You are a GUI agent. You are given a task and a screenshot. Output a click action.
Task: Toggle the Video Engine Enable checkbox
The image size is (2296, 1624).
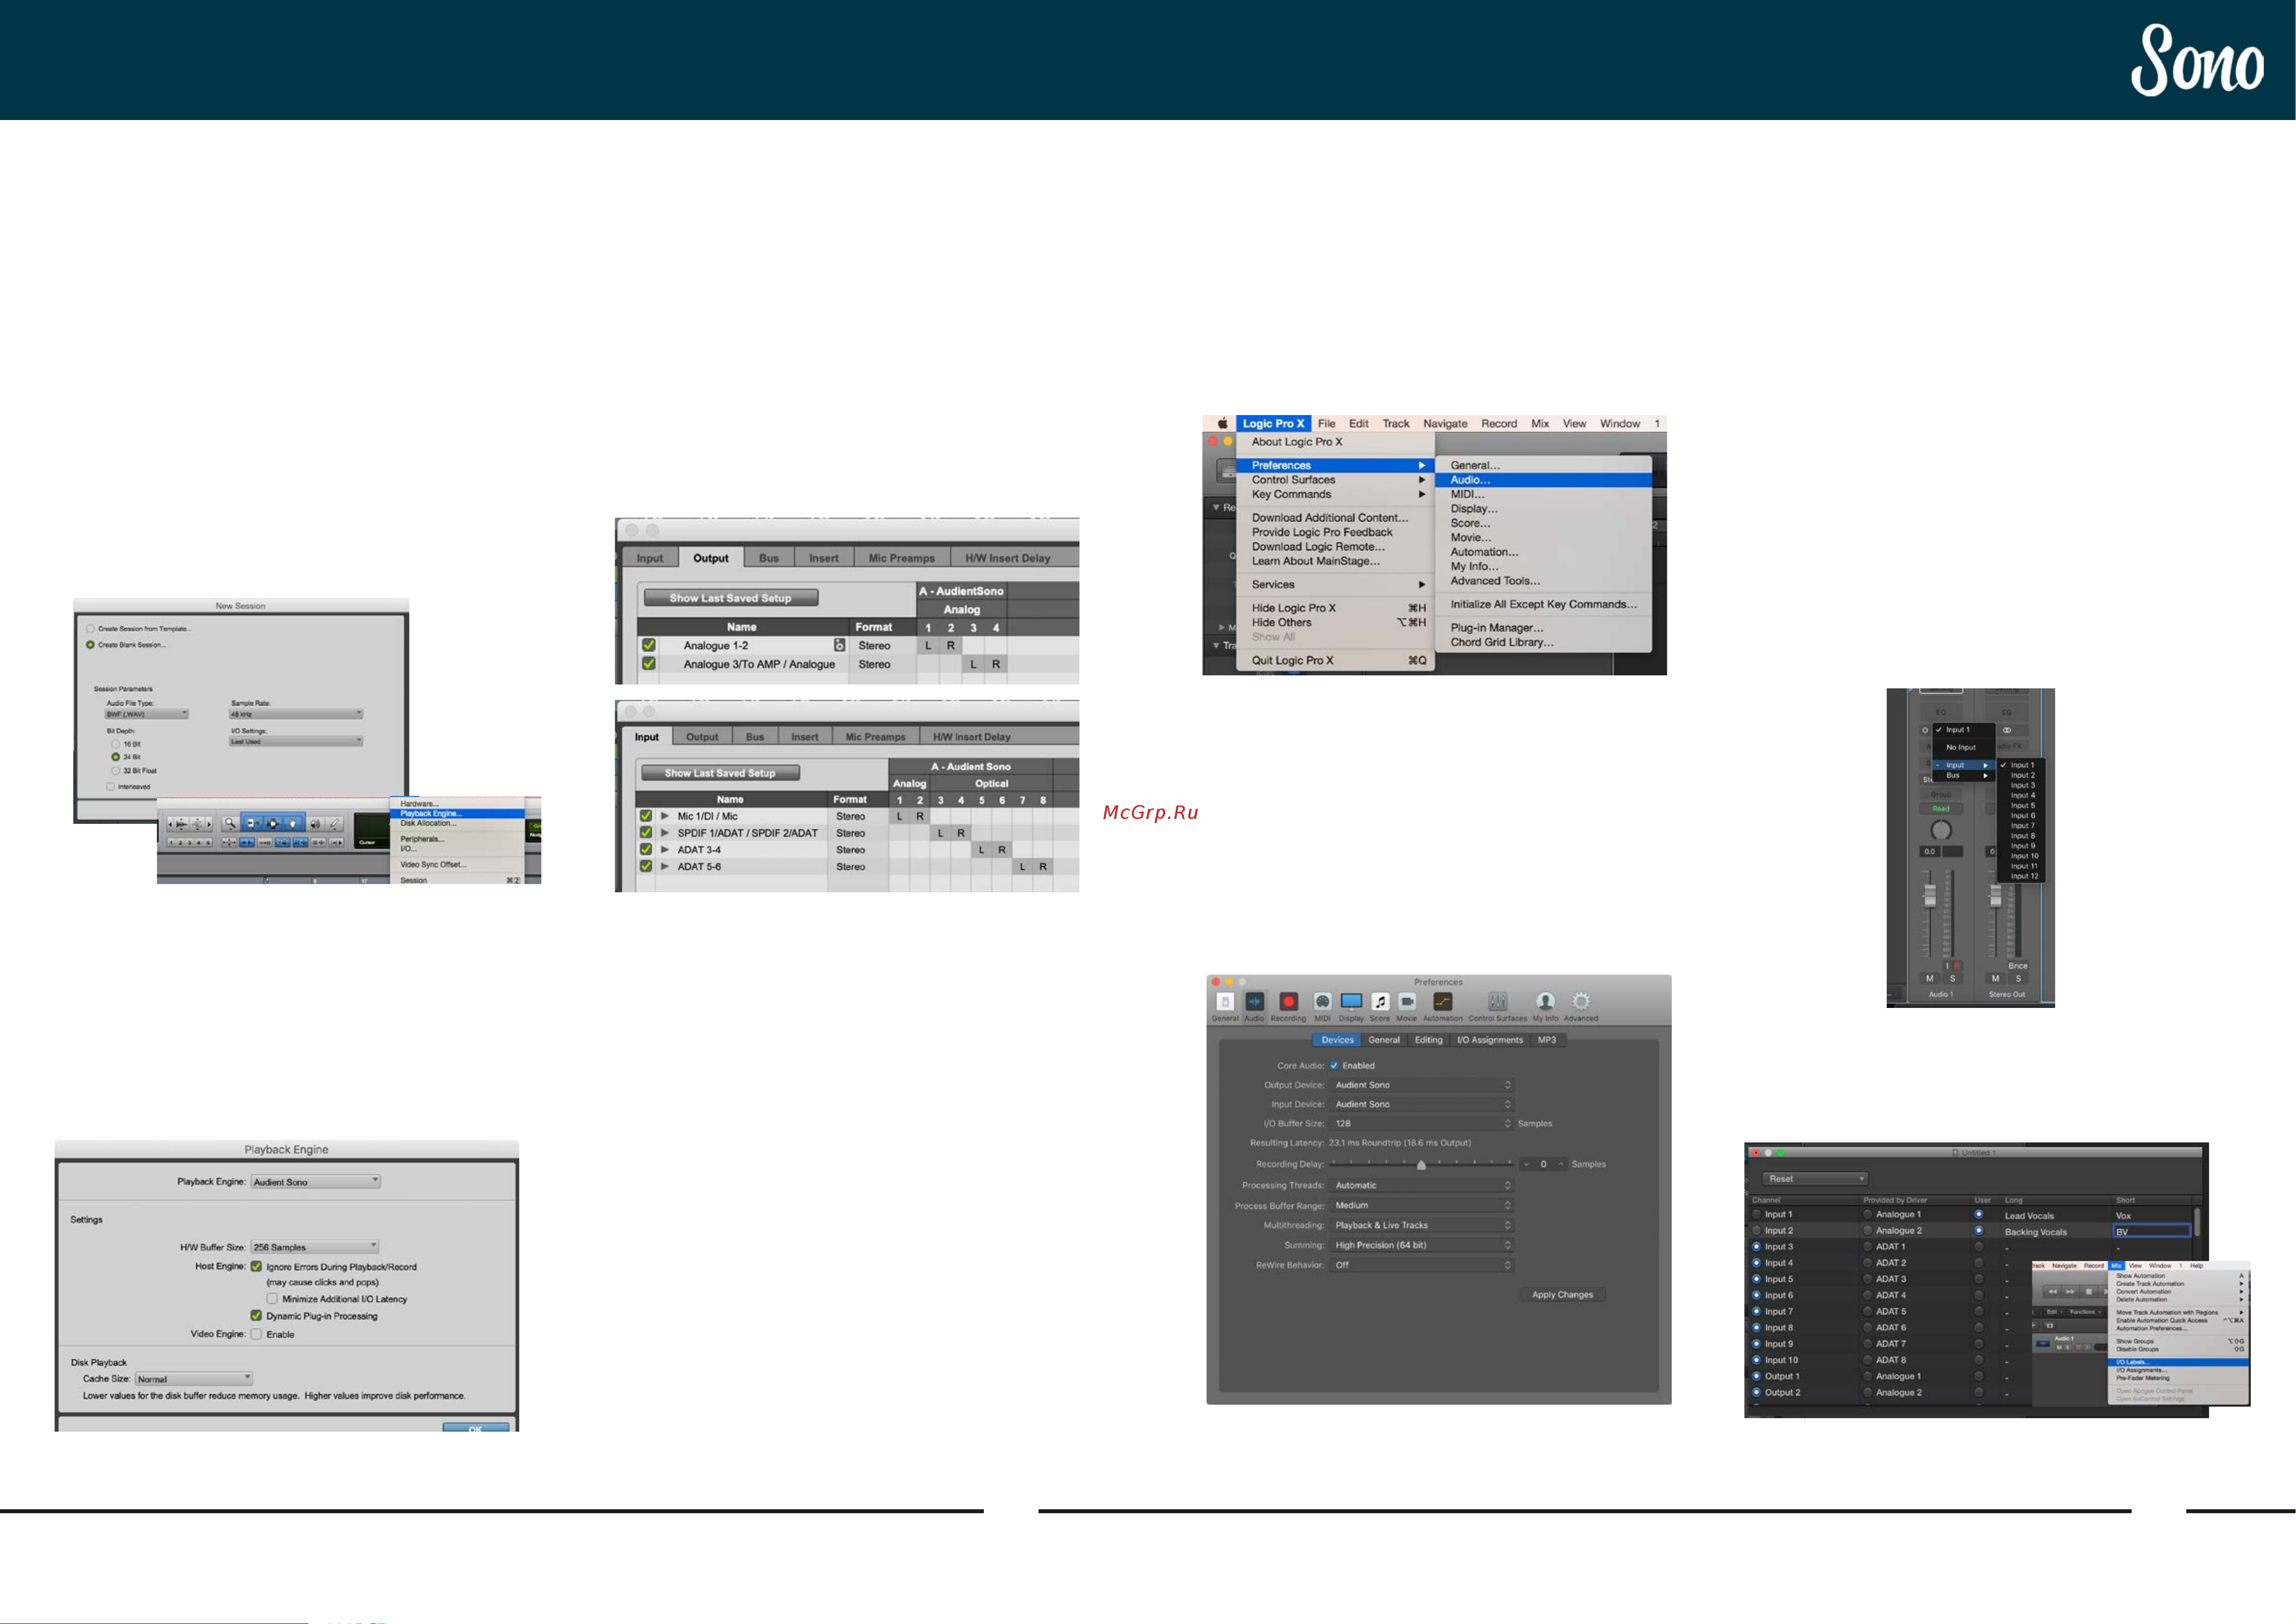[256, 1334]
